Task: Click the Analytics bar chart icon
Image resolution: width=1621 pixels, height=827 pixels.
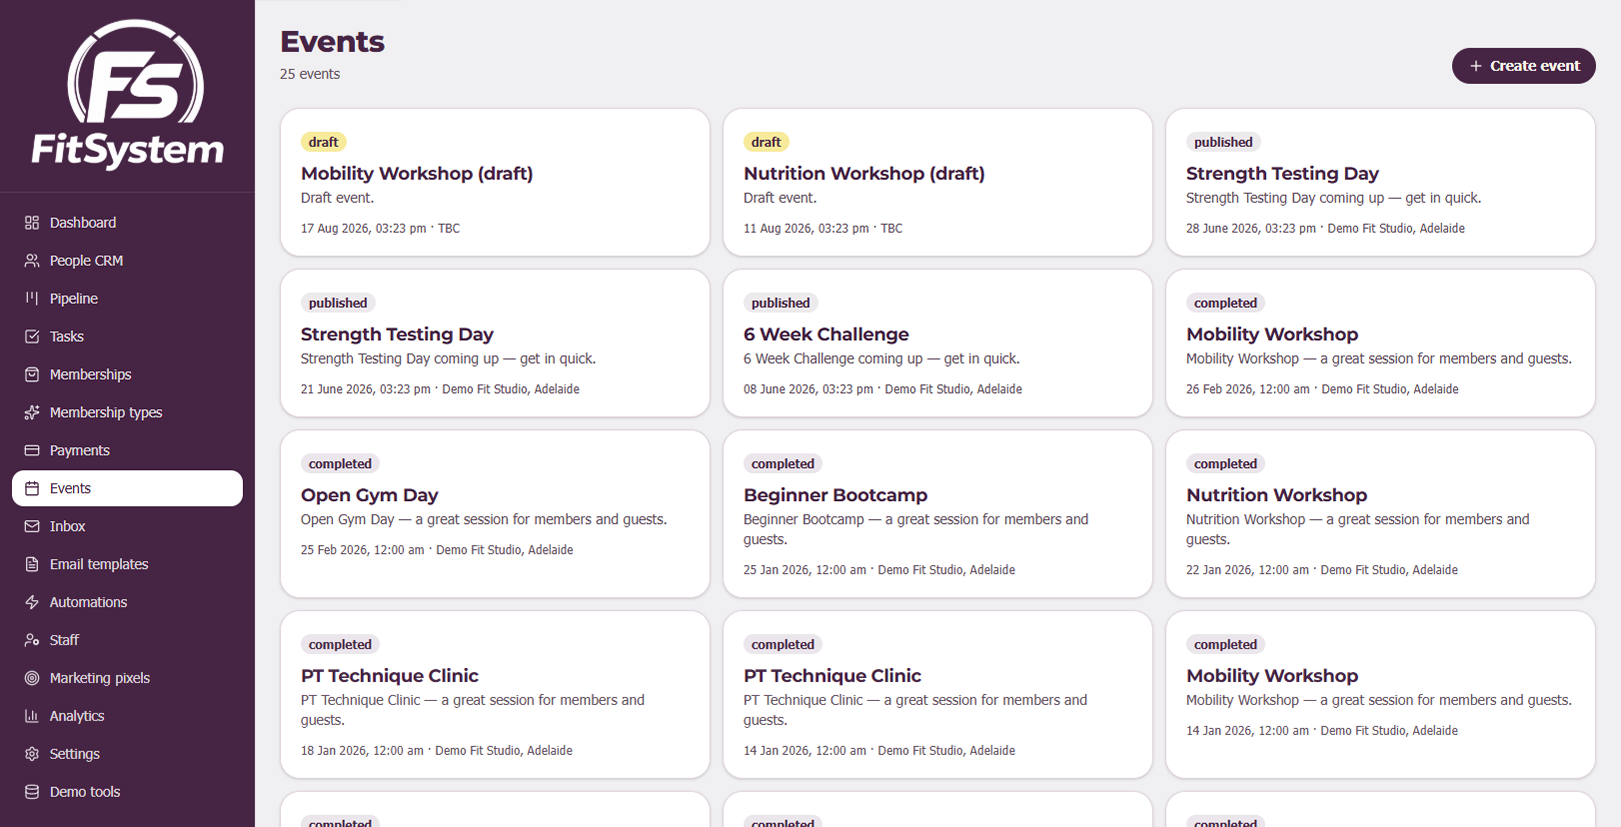Action: (x=32, y=716)
